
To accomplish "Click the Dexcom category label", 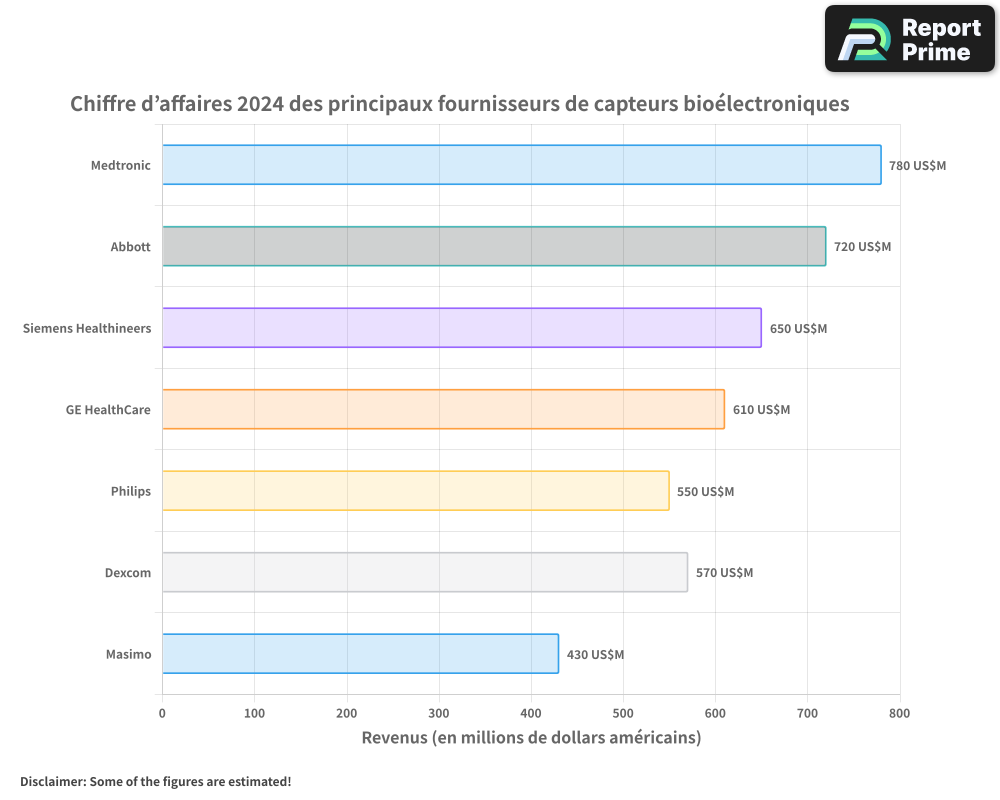I will (128, 573).
